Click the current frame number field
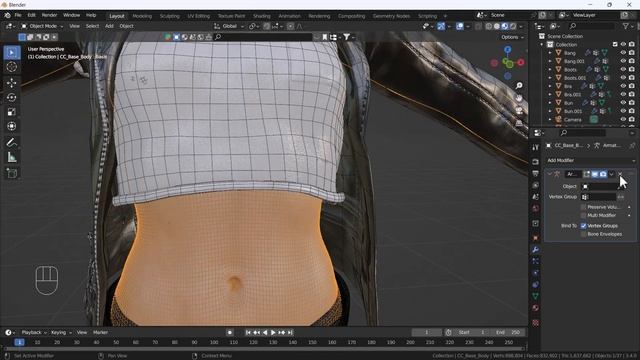640x360 pixels. (426, 333)
